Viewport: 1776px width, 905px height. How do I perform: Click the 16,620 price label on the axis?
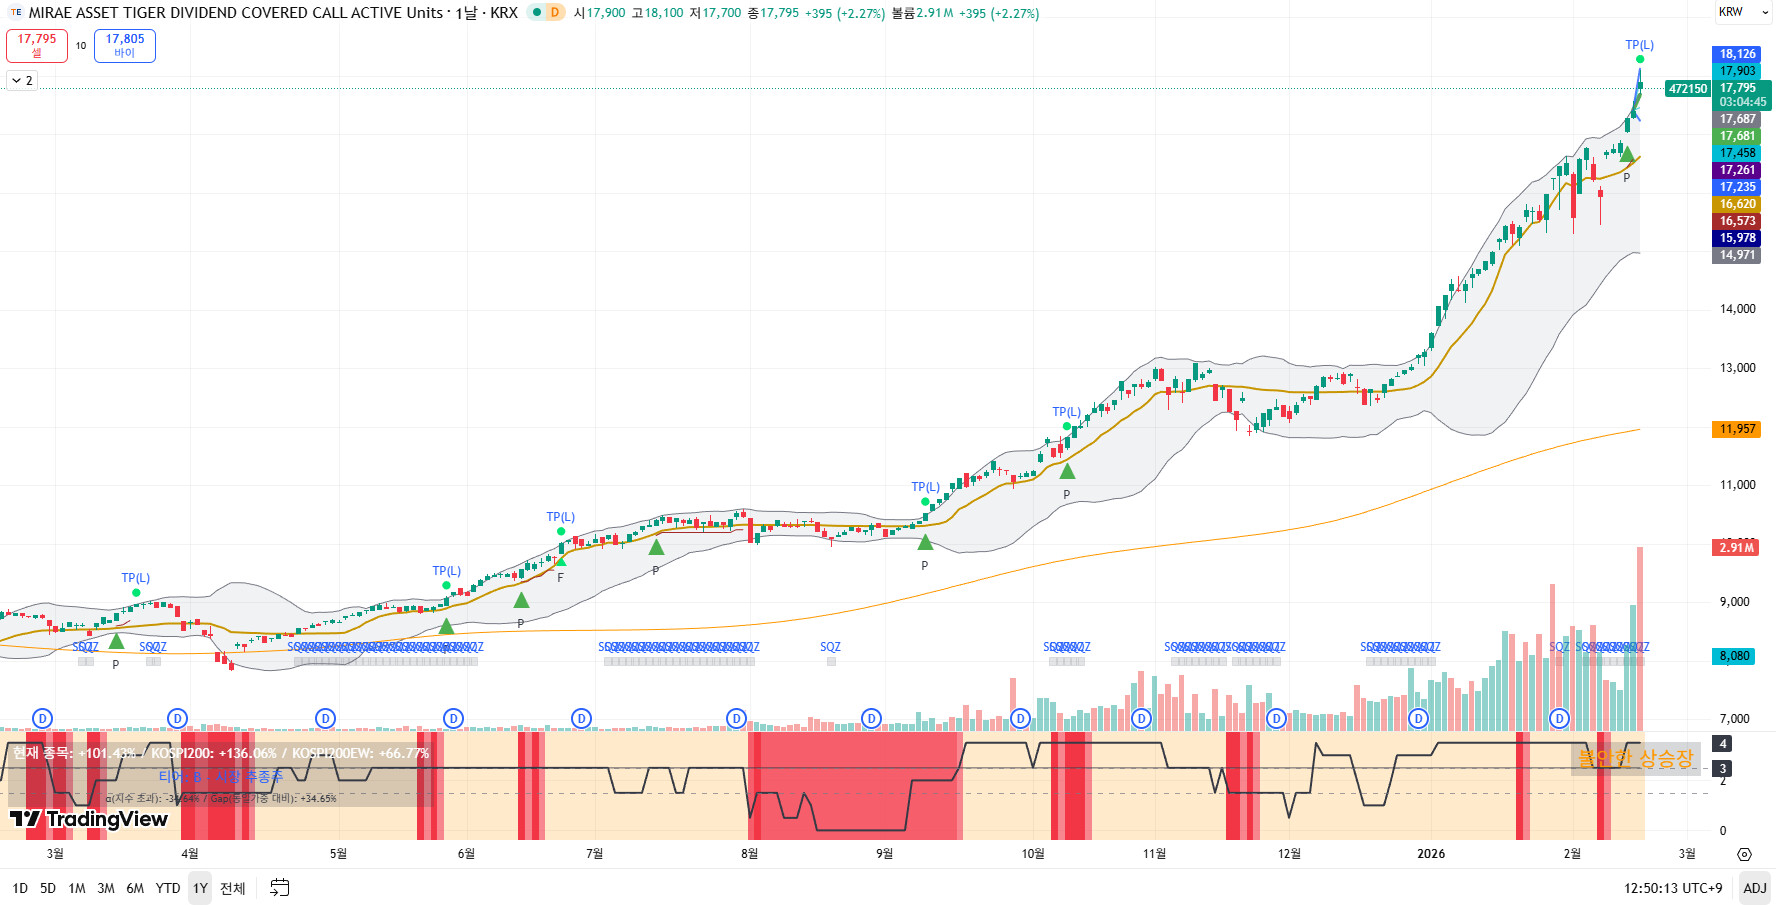(x=1737, y=204)
